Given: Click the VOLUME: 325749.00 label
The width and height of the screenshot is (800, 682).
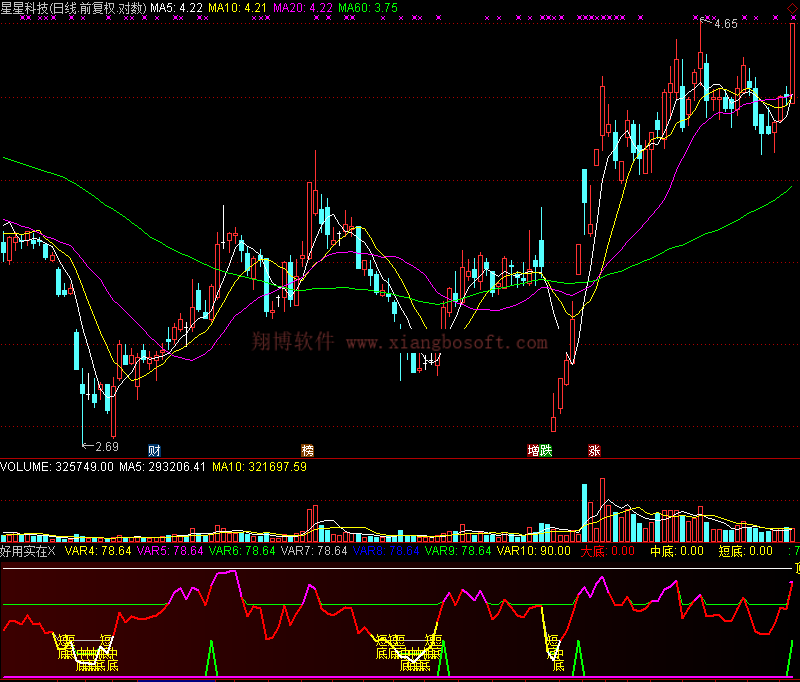Looking at the screenshot, I should coord(57,467).
